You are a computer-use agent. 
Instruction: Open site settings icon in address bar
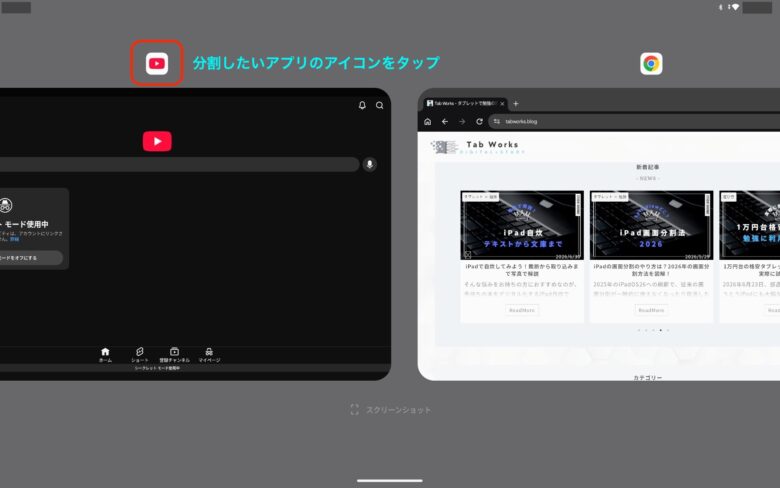[x=496, y=121]
